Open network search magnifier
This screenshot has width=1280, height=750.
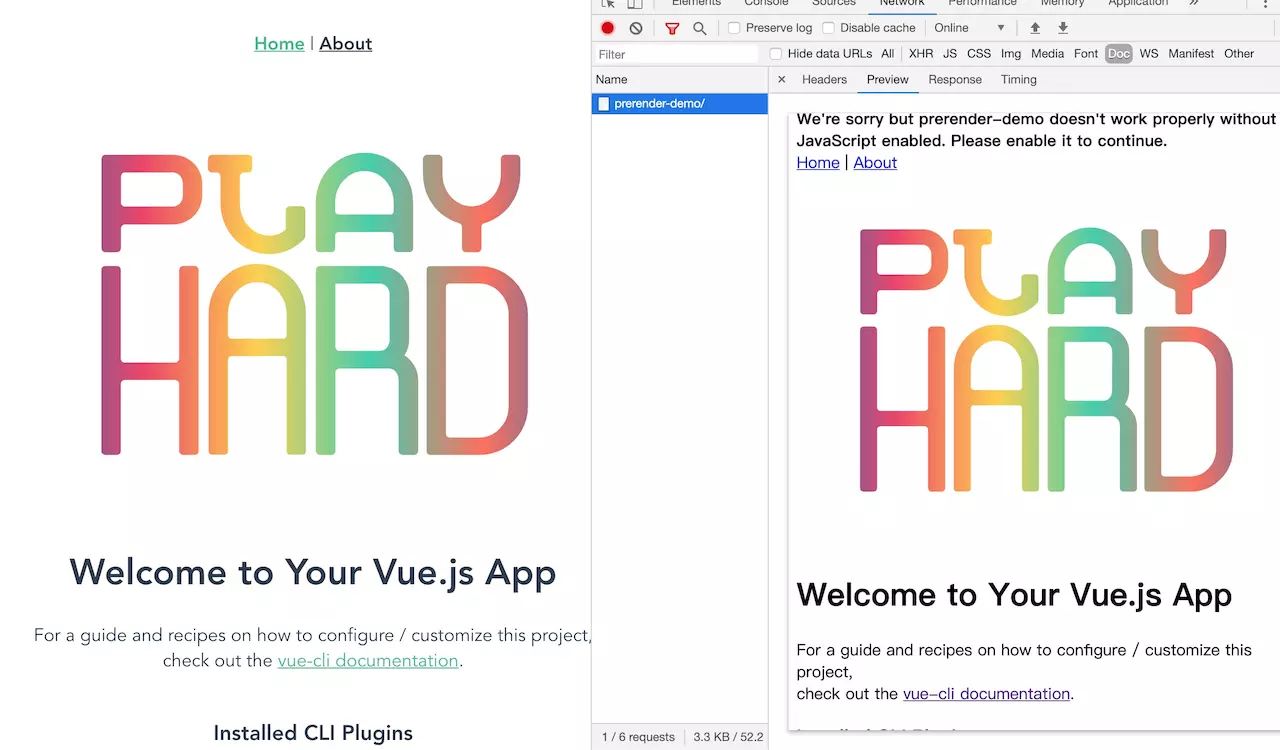pos(700,28)
